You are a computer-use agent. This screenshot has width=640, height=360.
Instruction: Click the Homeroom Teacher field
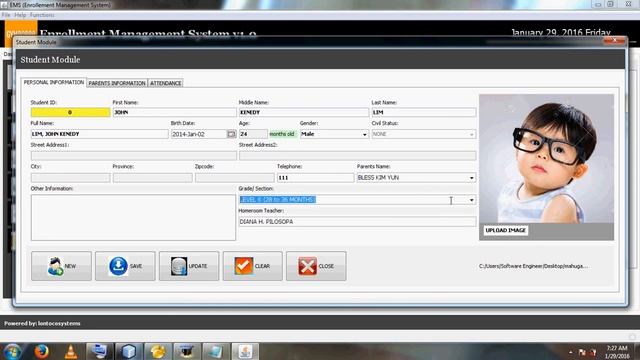(357, 222)
